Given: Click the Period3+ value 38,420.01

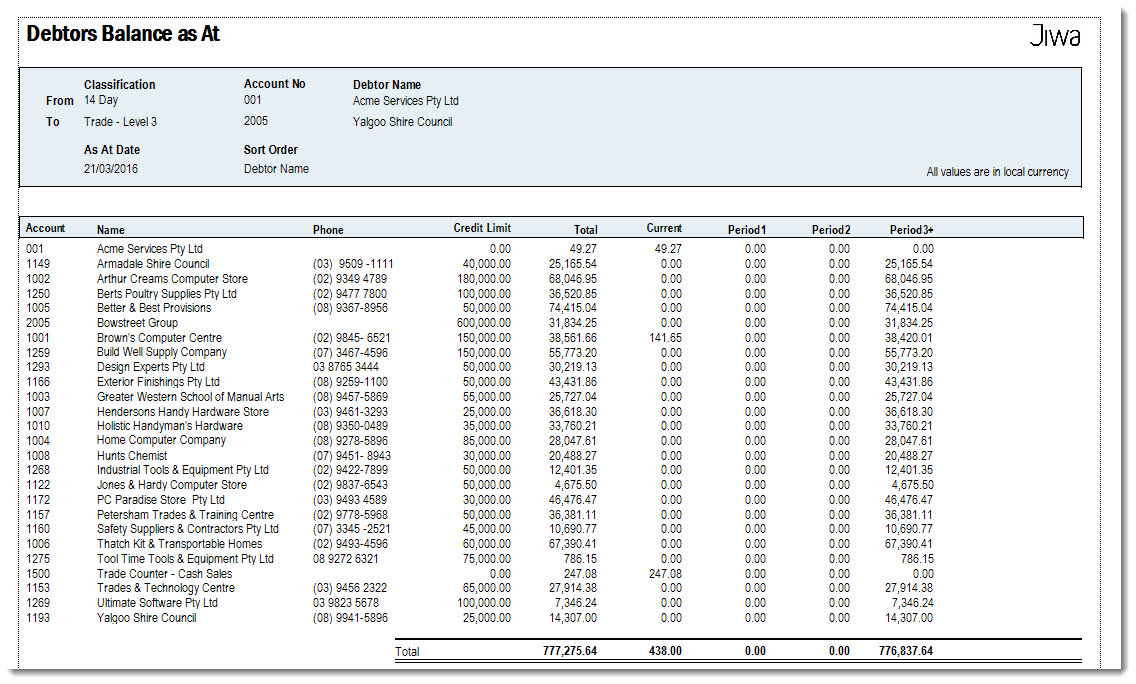Looking at the screenshot, I should [909, 338].
